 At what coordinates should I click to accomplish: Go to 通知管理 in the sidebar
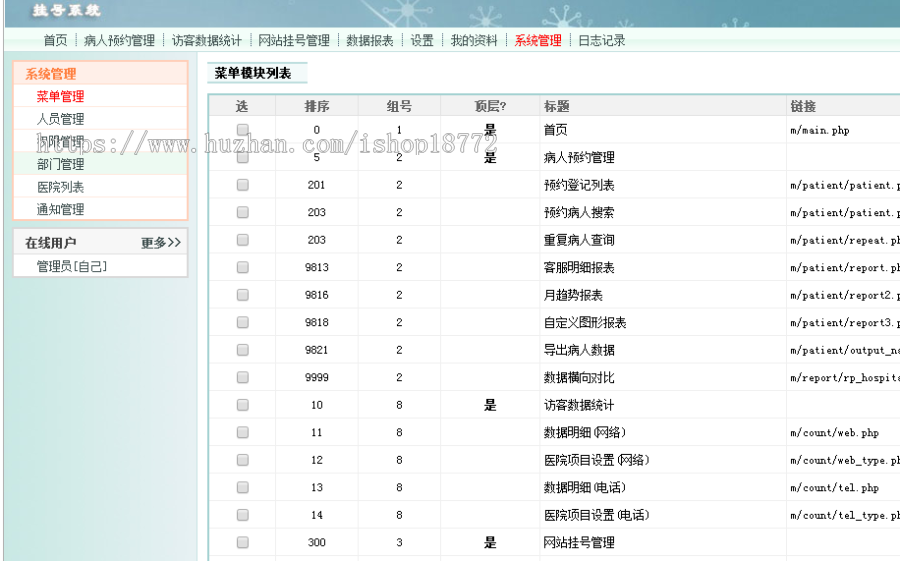(60, 209)
